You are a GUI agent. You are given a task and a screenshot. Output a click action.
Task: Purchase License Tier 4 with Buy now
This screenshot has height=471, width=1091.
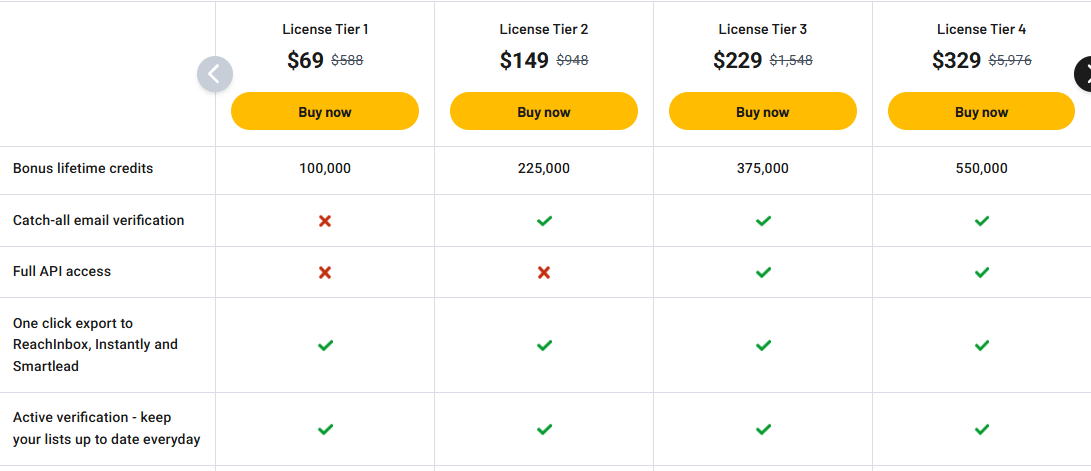981,112
